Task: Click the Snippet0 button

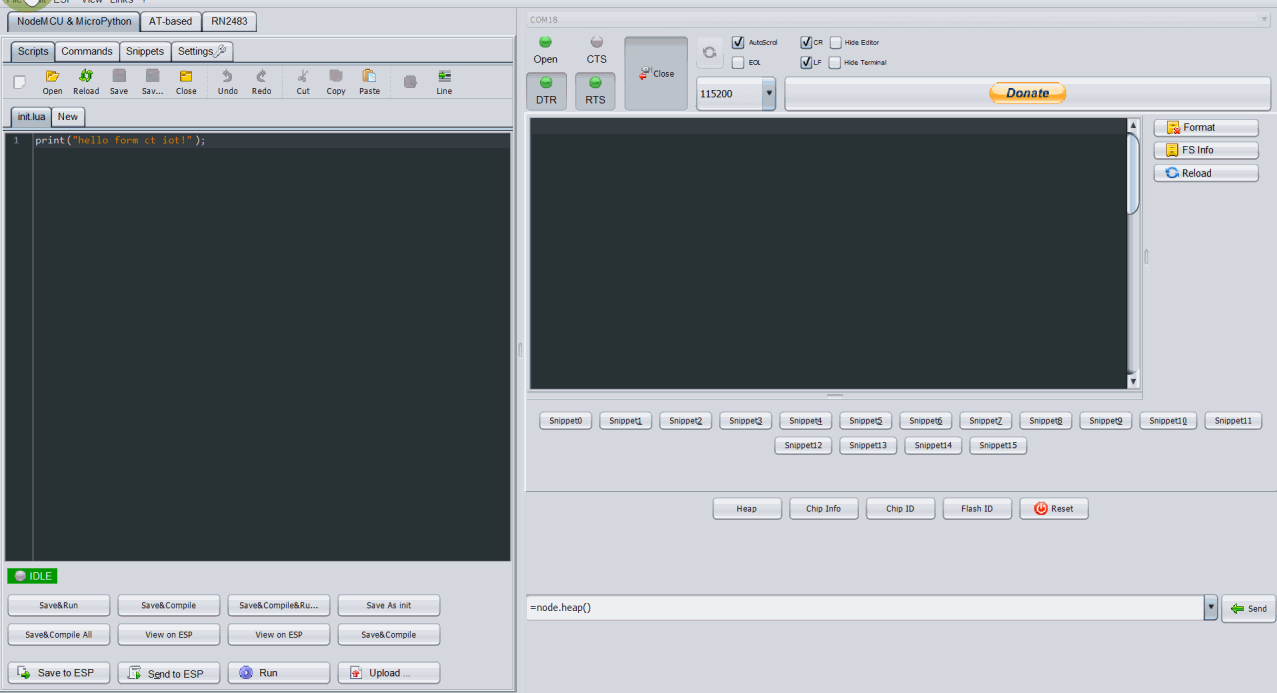Action: (566, 421)
